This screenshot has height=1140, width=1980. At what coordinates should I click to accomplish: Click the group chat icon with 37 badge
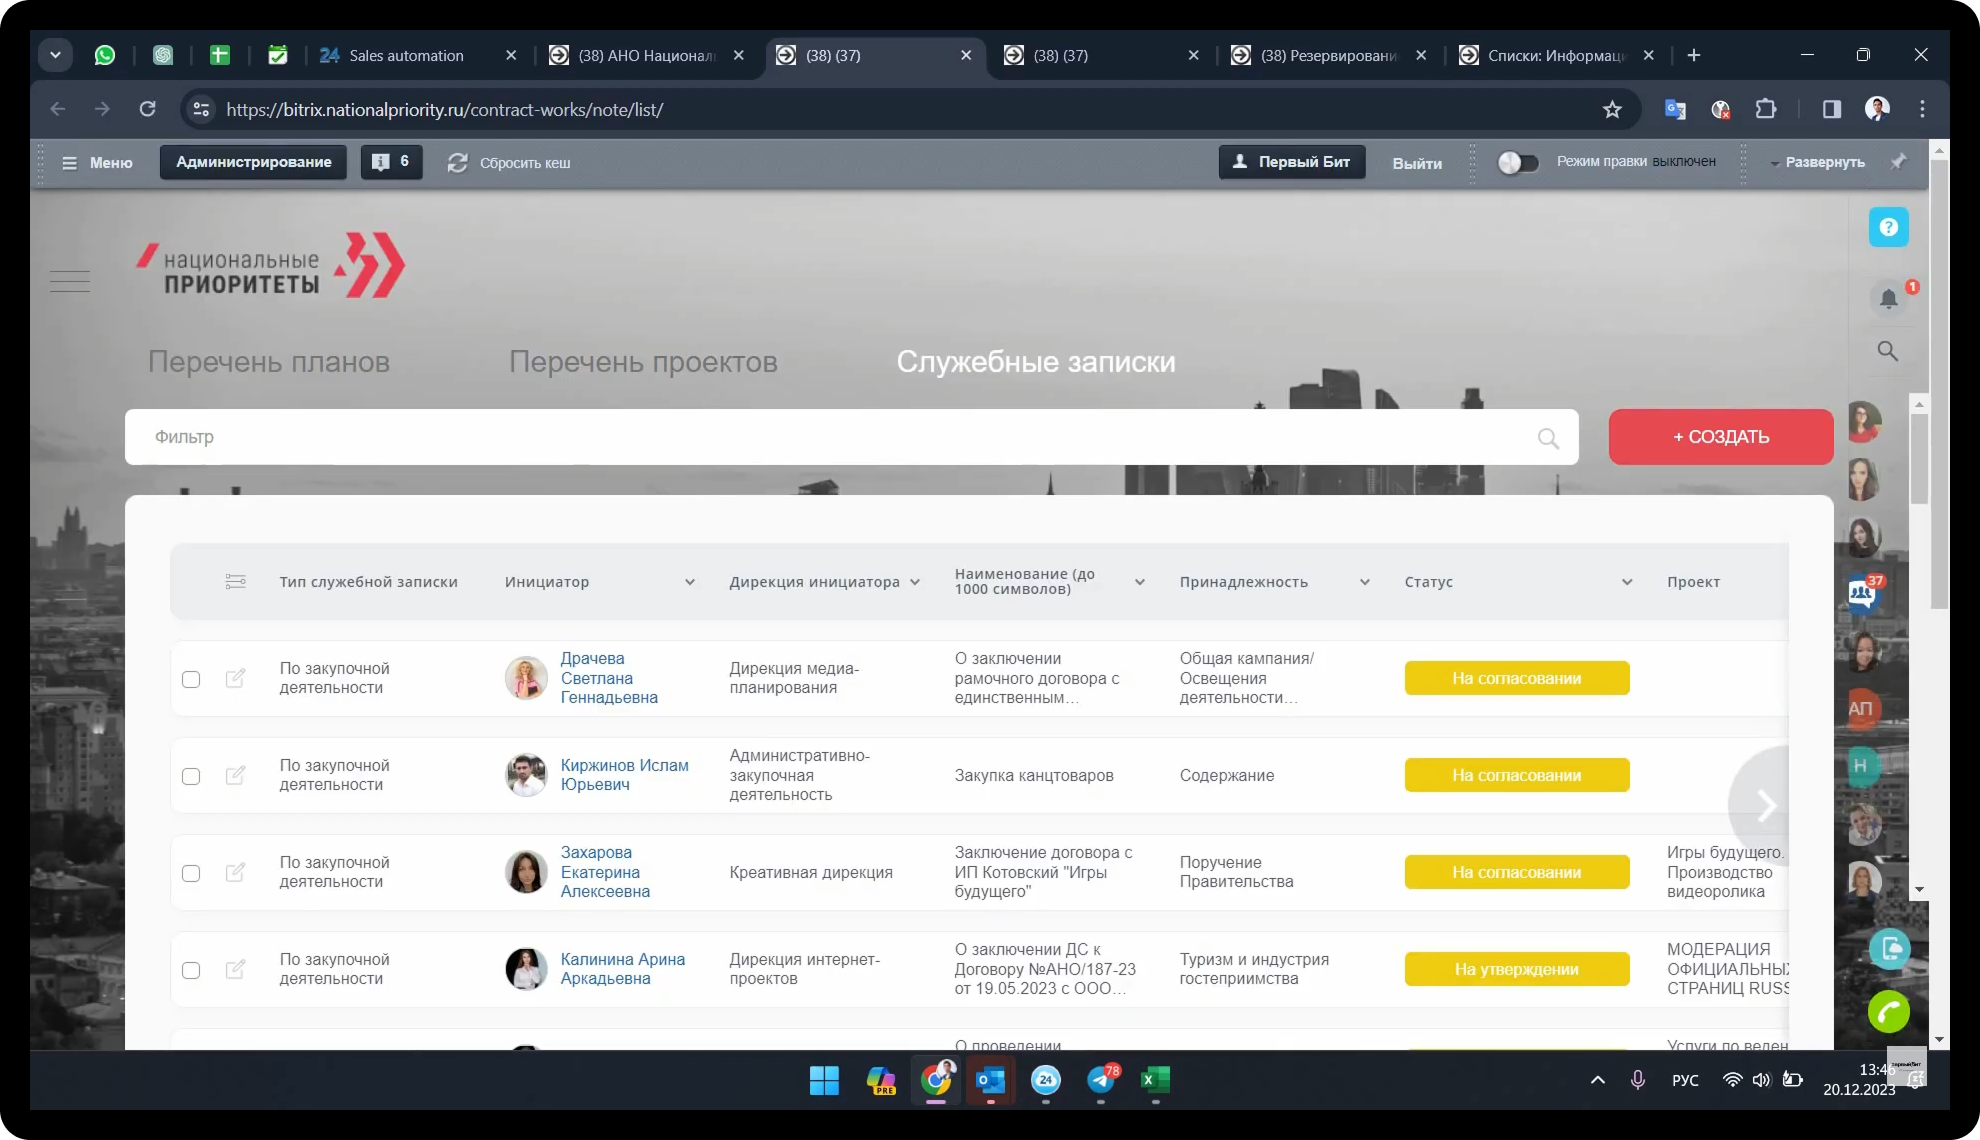pyautogui.click(x=1863, y=594)
